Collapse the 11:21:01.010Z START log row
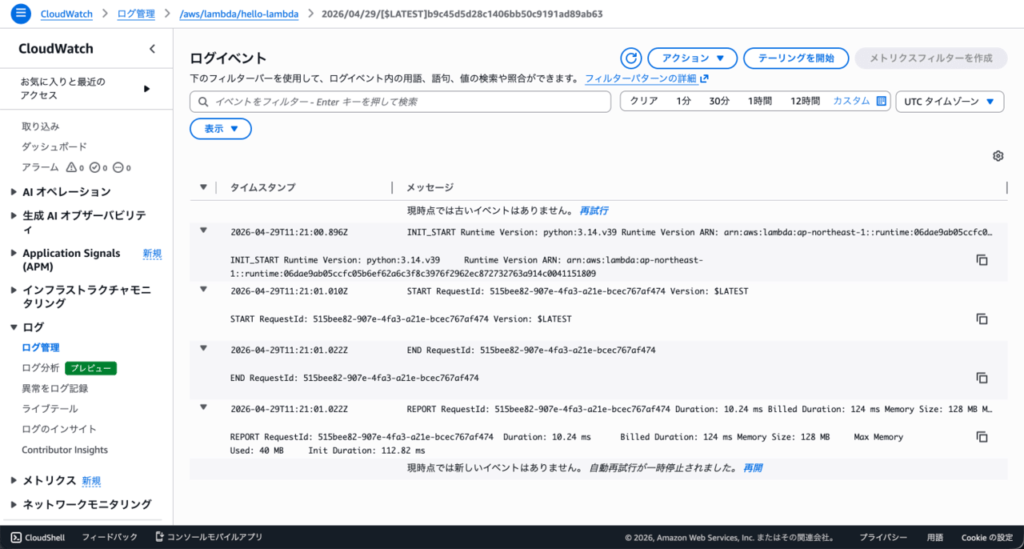The image size is (1024, 549). point(203,289)
